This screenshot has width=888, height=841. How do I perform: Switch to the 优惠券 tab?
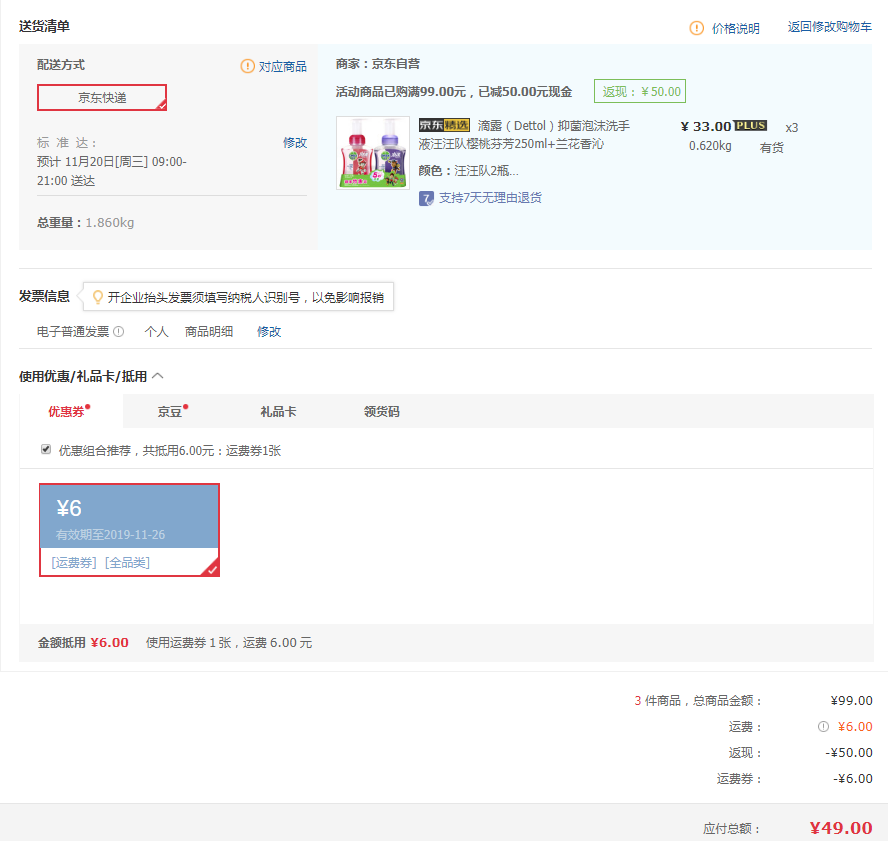coord(69,411)
